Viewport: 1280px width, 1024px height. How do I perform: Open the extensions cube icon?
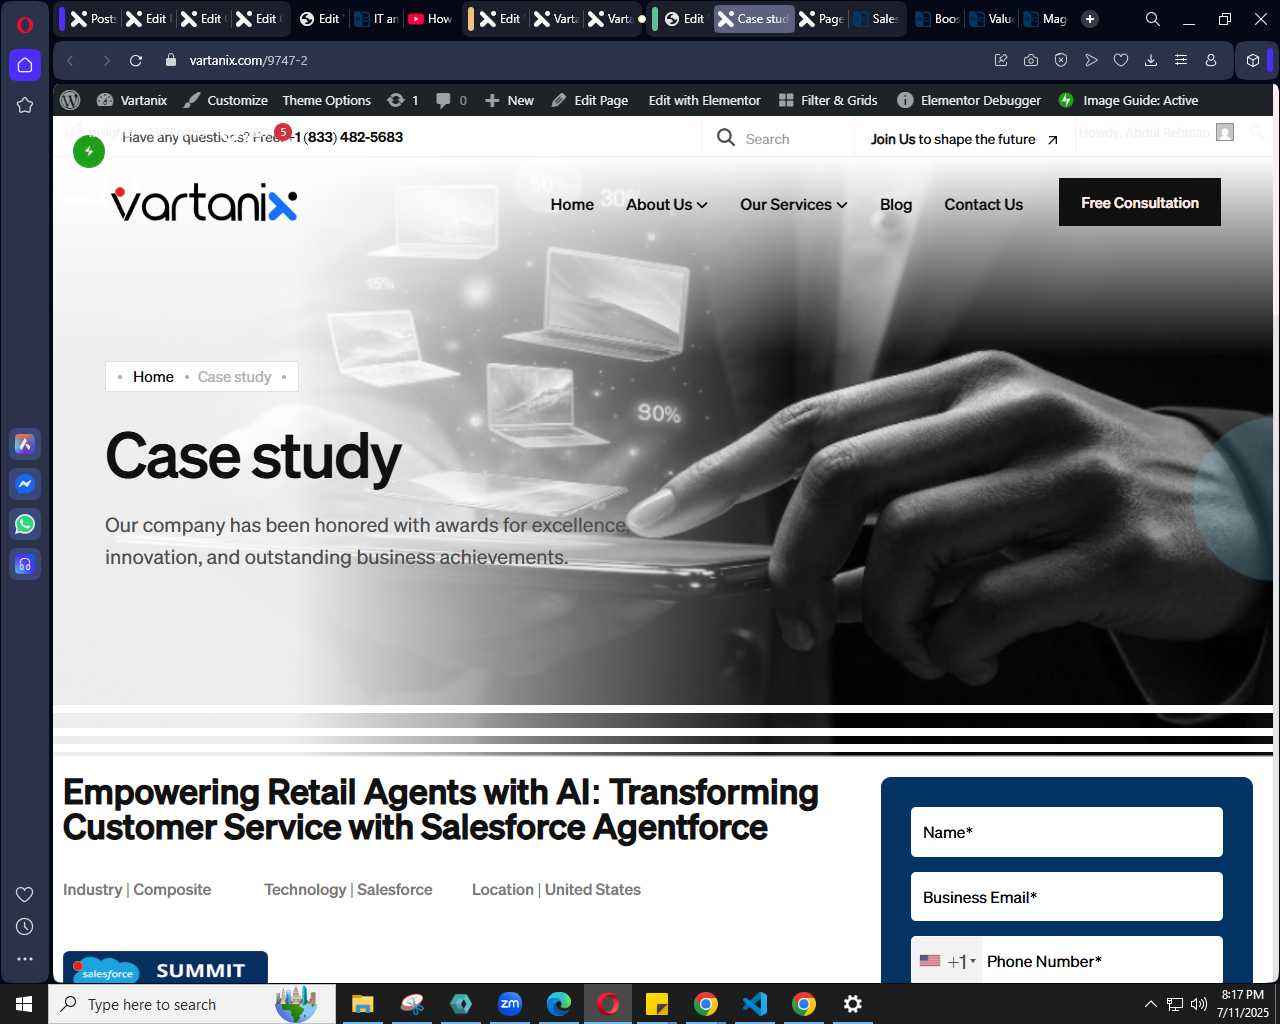pyautogui.click(x=1253, y=60)
